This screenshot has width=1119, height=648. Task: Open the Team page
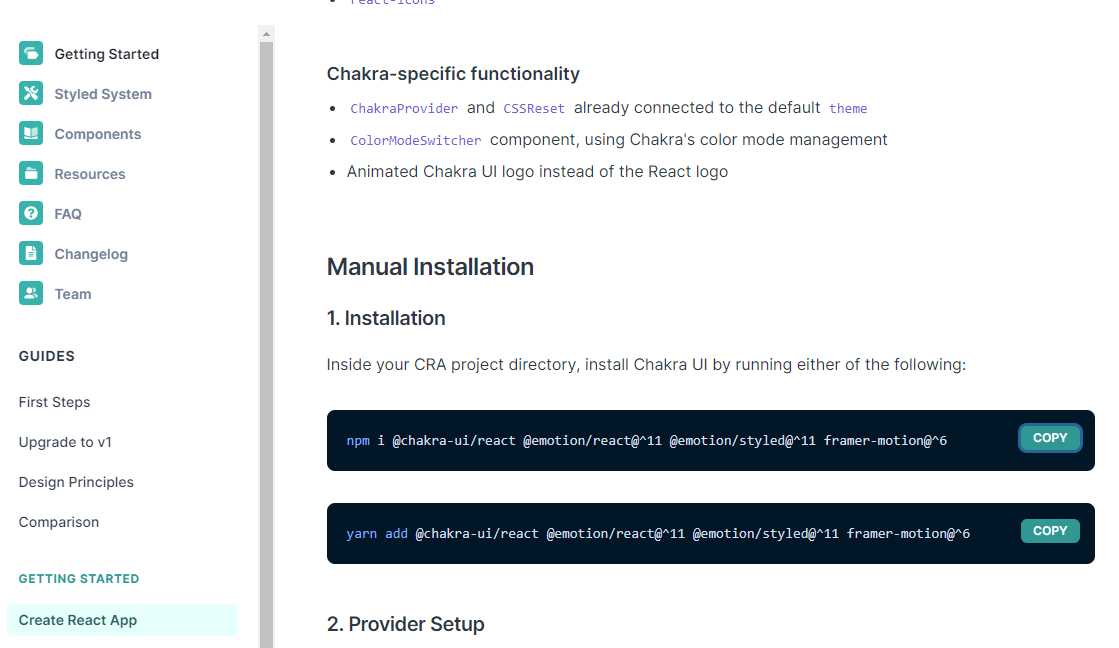73,294
